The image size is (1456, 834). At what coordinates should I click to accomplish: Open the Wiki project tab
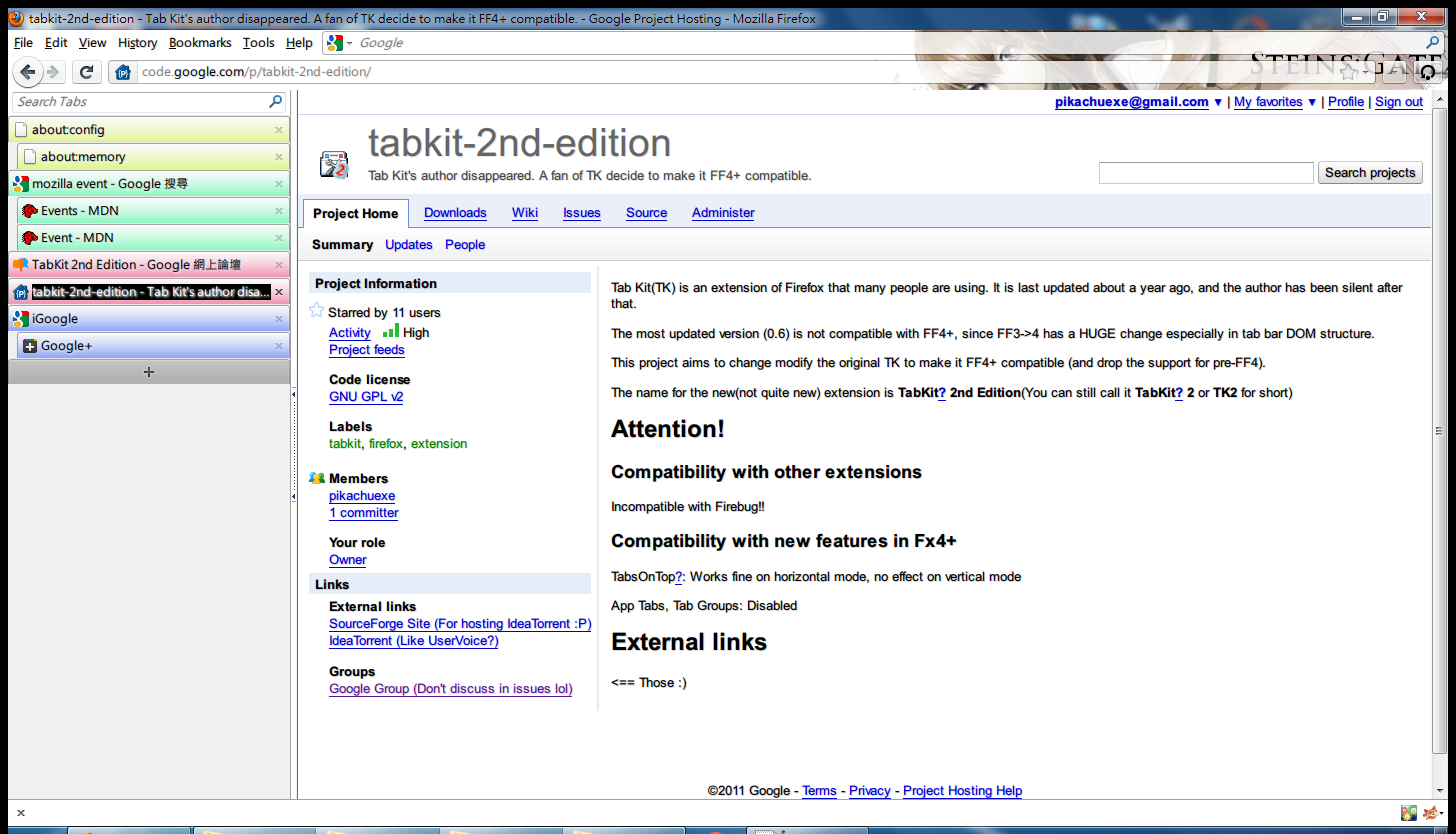click(x=525, y=213)
